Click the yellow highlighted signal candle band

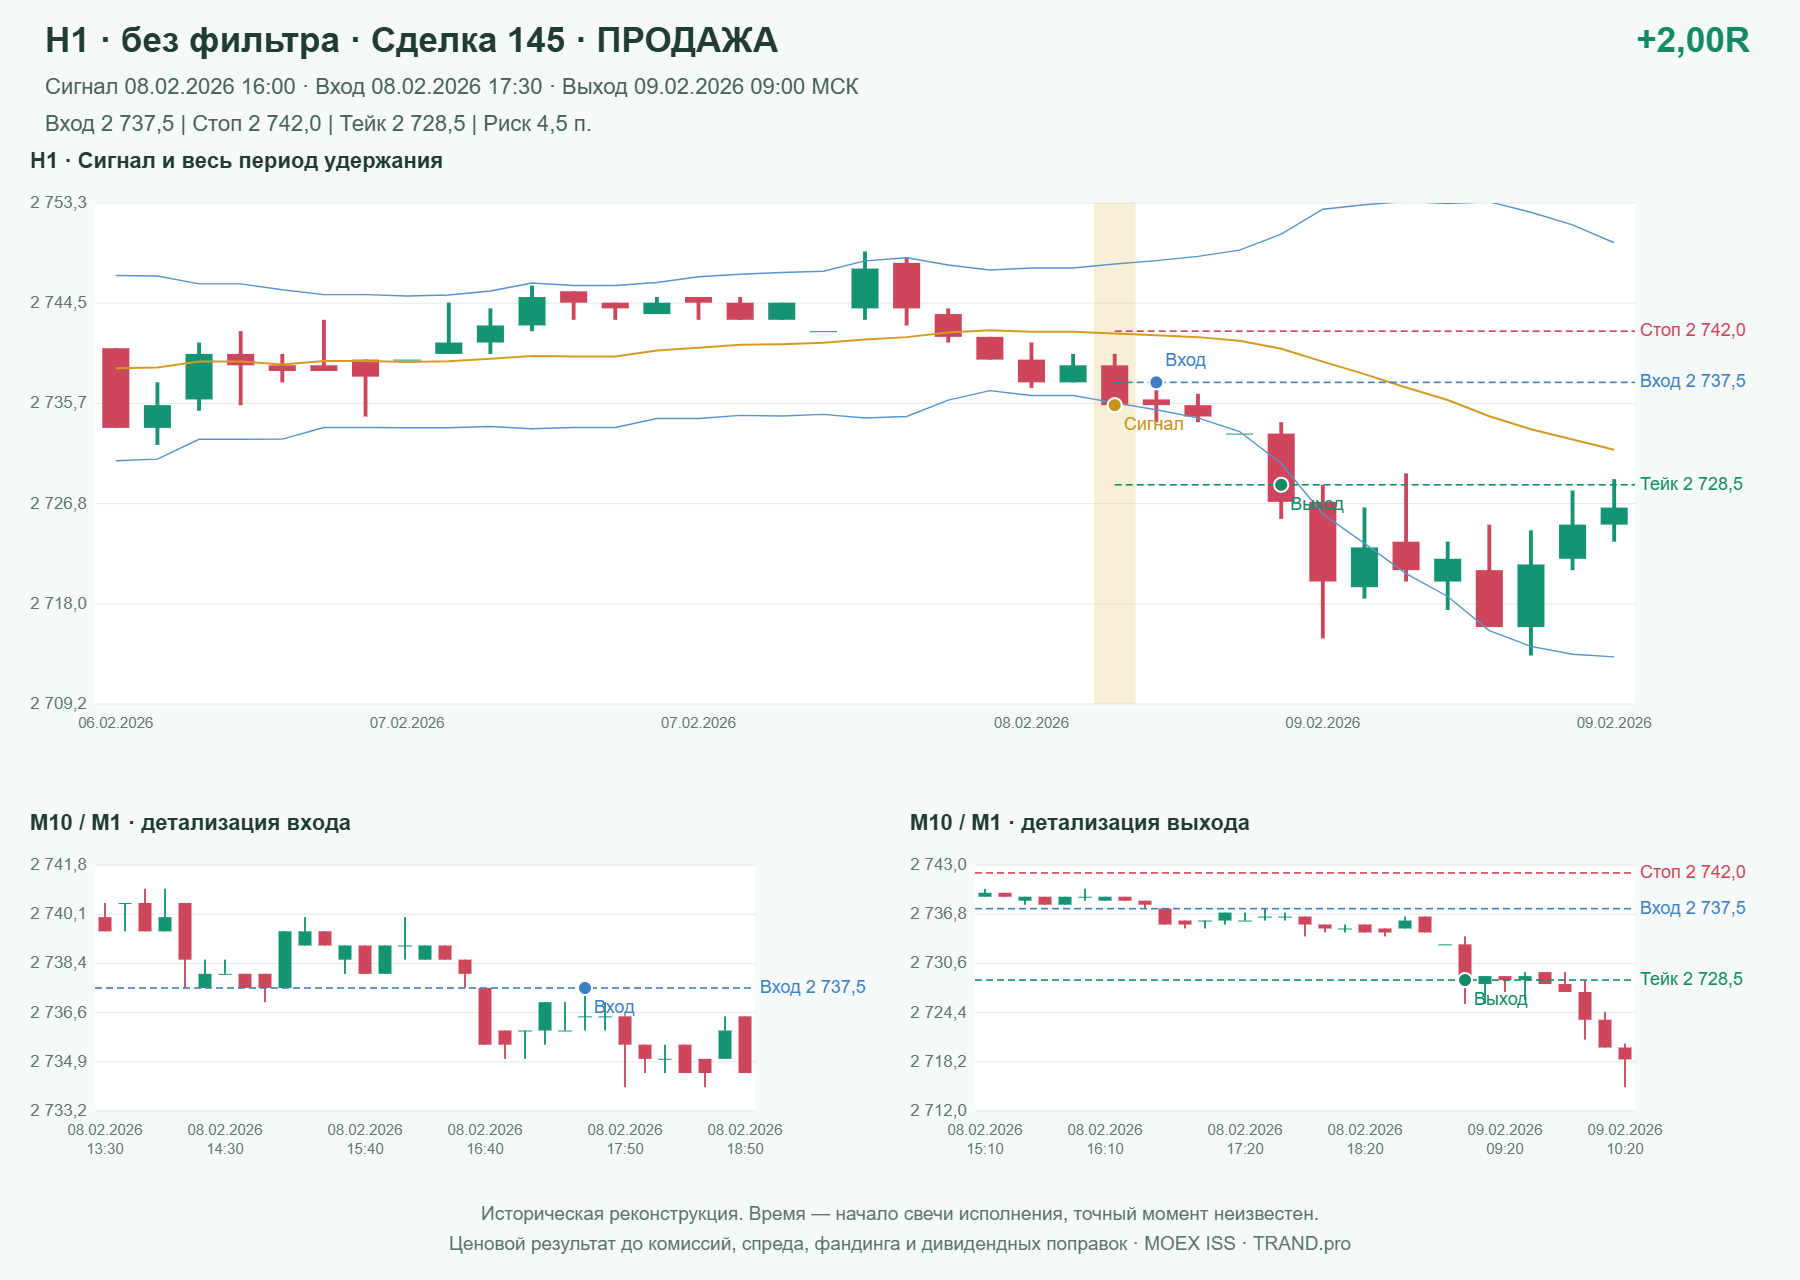[x=1114, y=453]
